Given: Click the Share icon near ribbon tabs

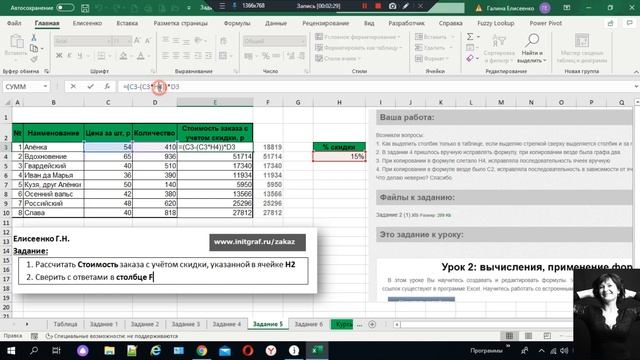Looking at the screenshot, I should [x=611, y=23].
